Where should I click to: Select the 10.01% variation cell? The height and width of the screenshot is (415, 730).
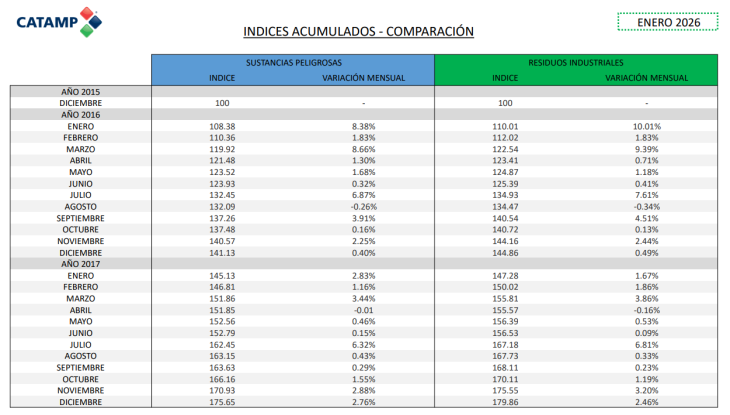coord(646,126)
